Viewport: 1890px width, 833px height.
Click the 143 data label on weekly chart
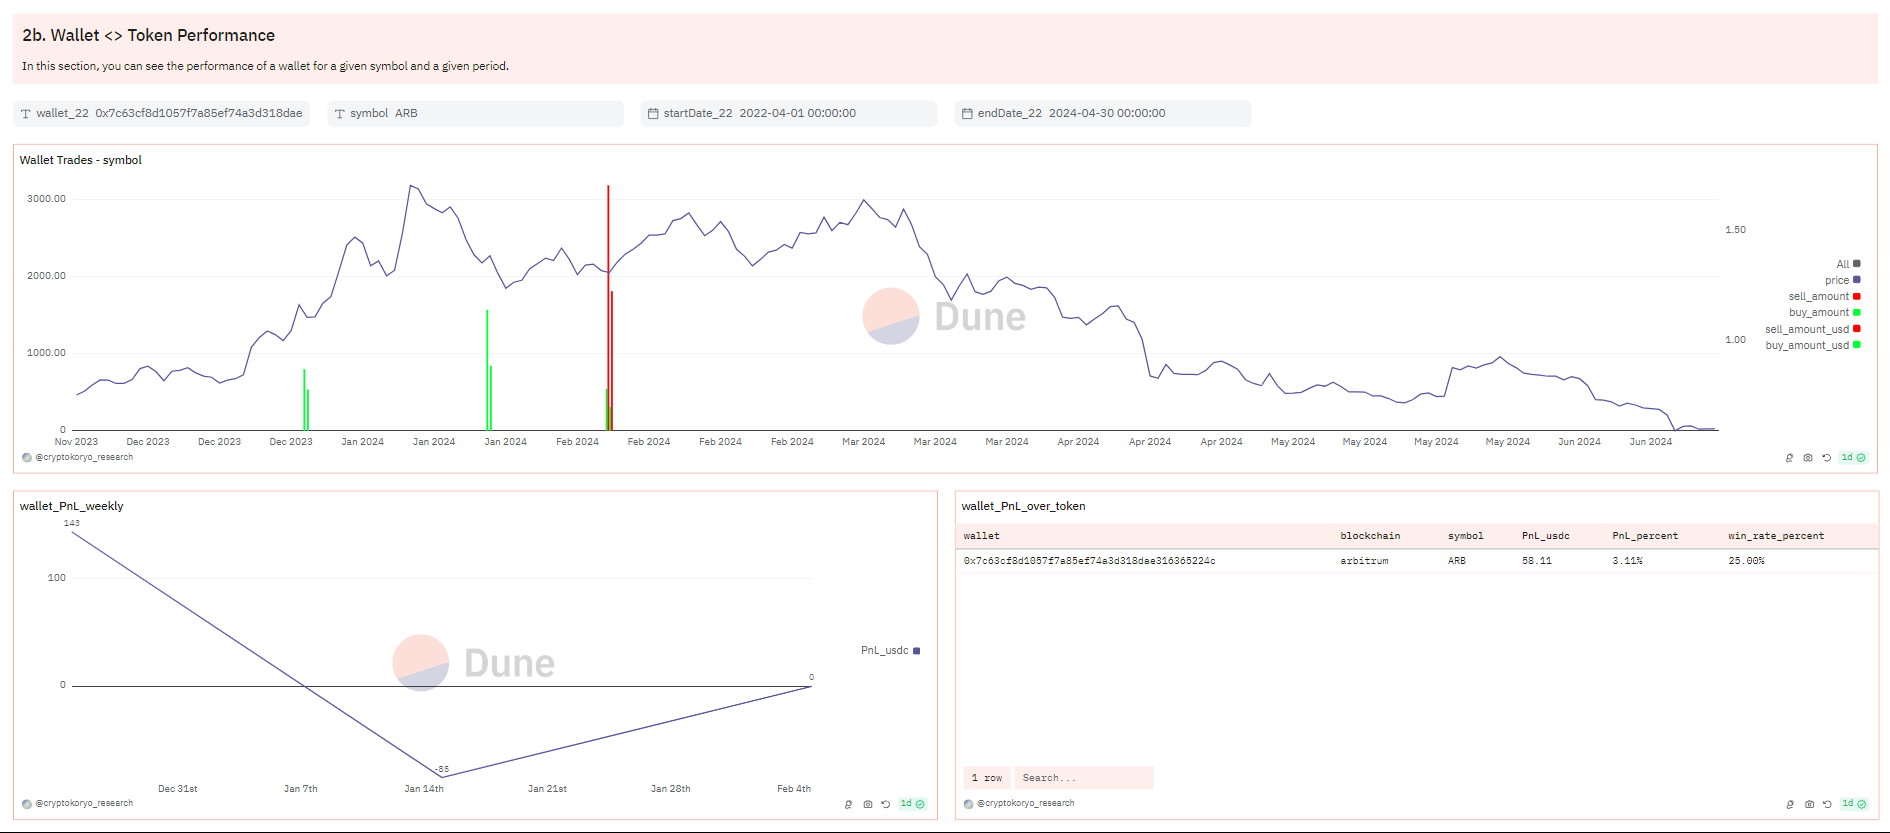(x=72, y=523)
